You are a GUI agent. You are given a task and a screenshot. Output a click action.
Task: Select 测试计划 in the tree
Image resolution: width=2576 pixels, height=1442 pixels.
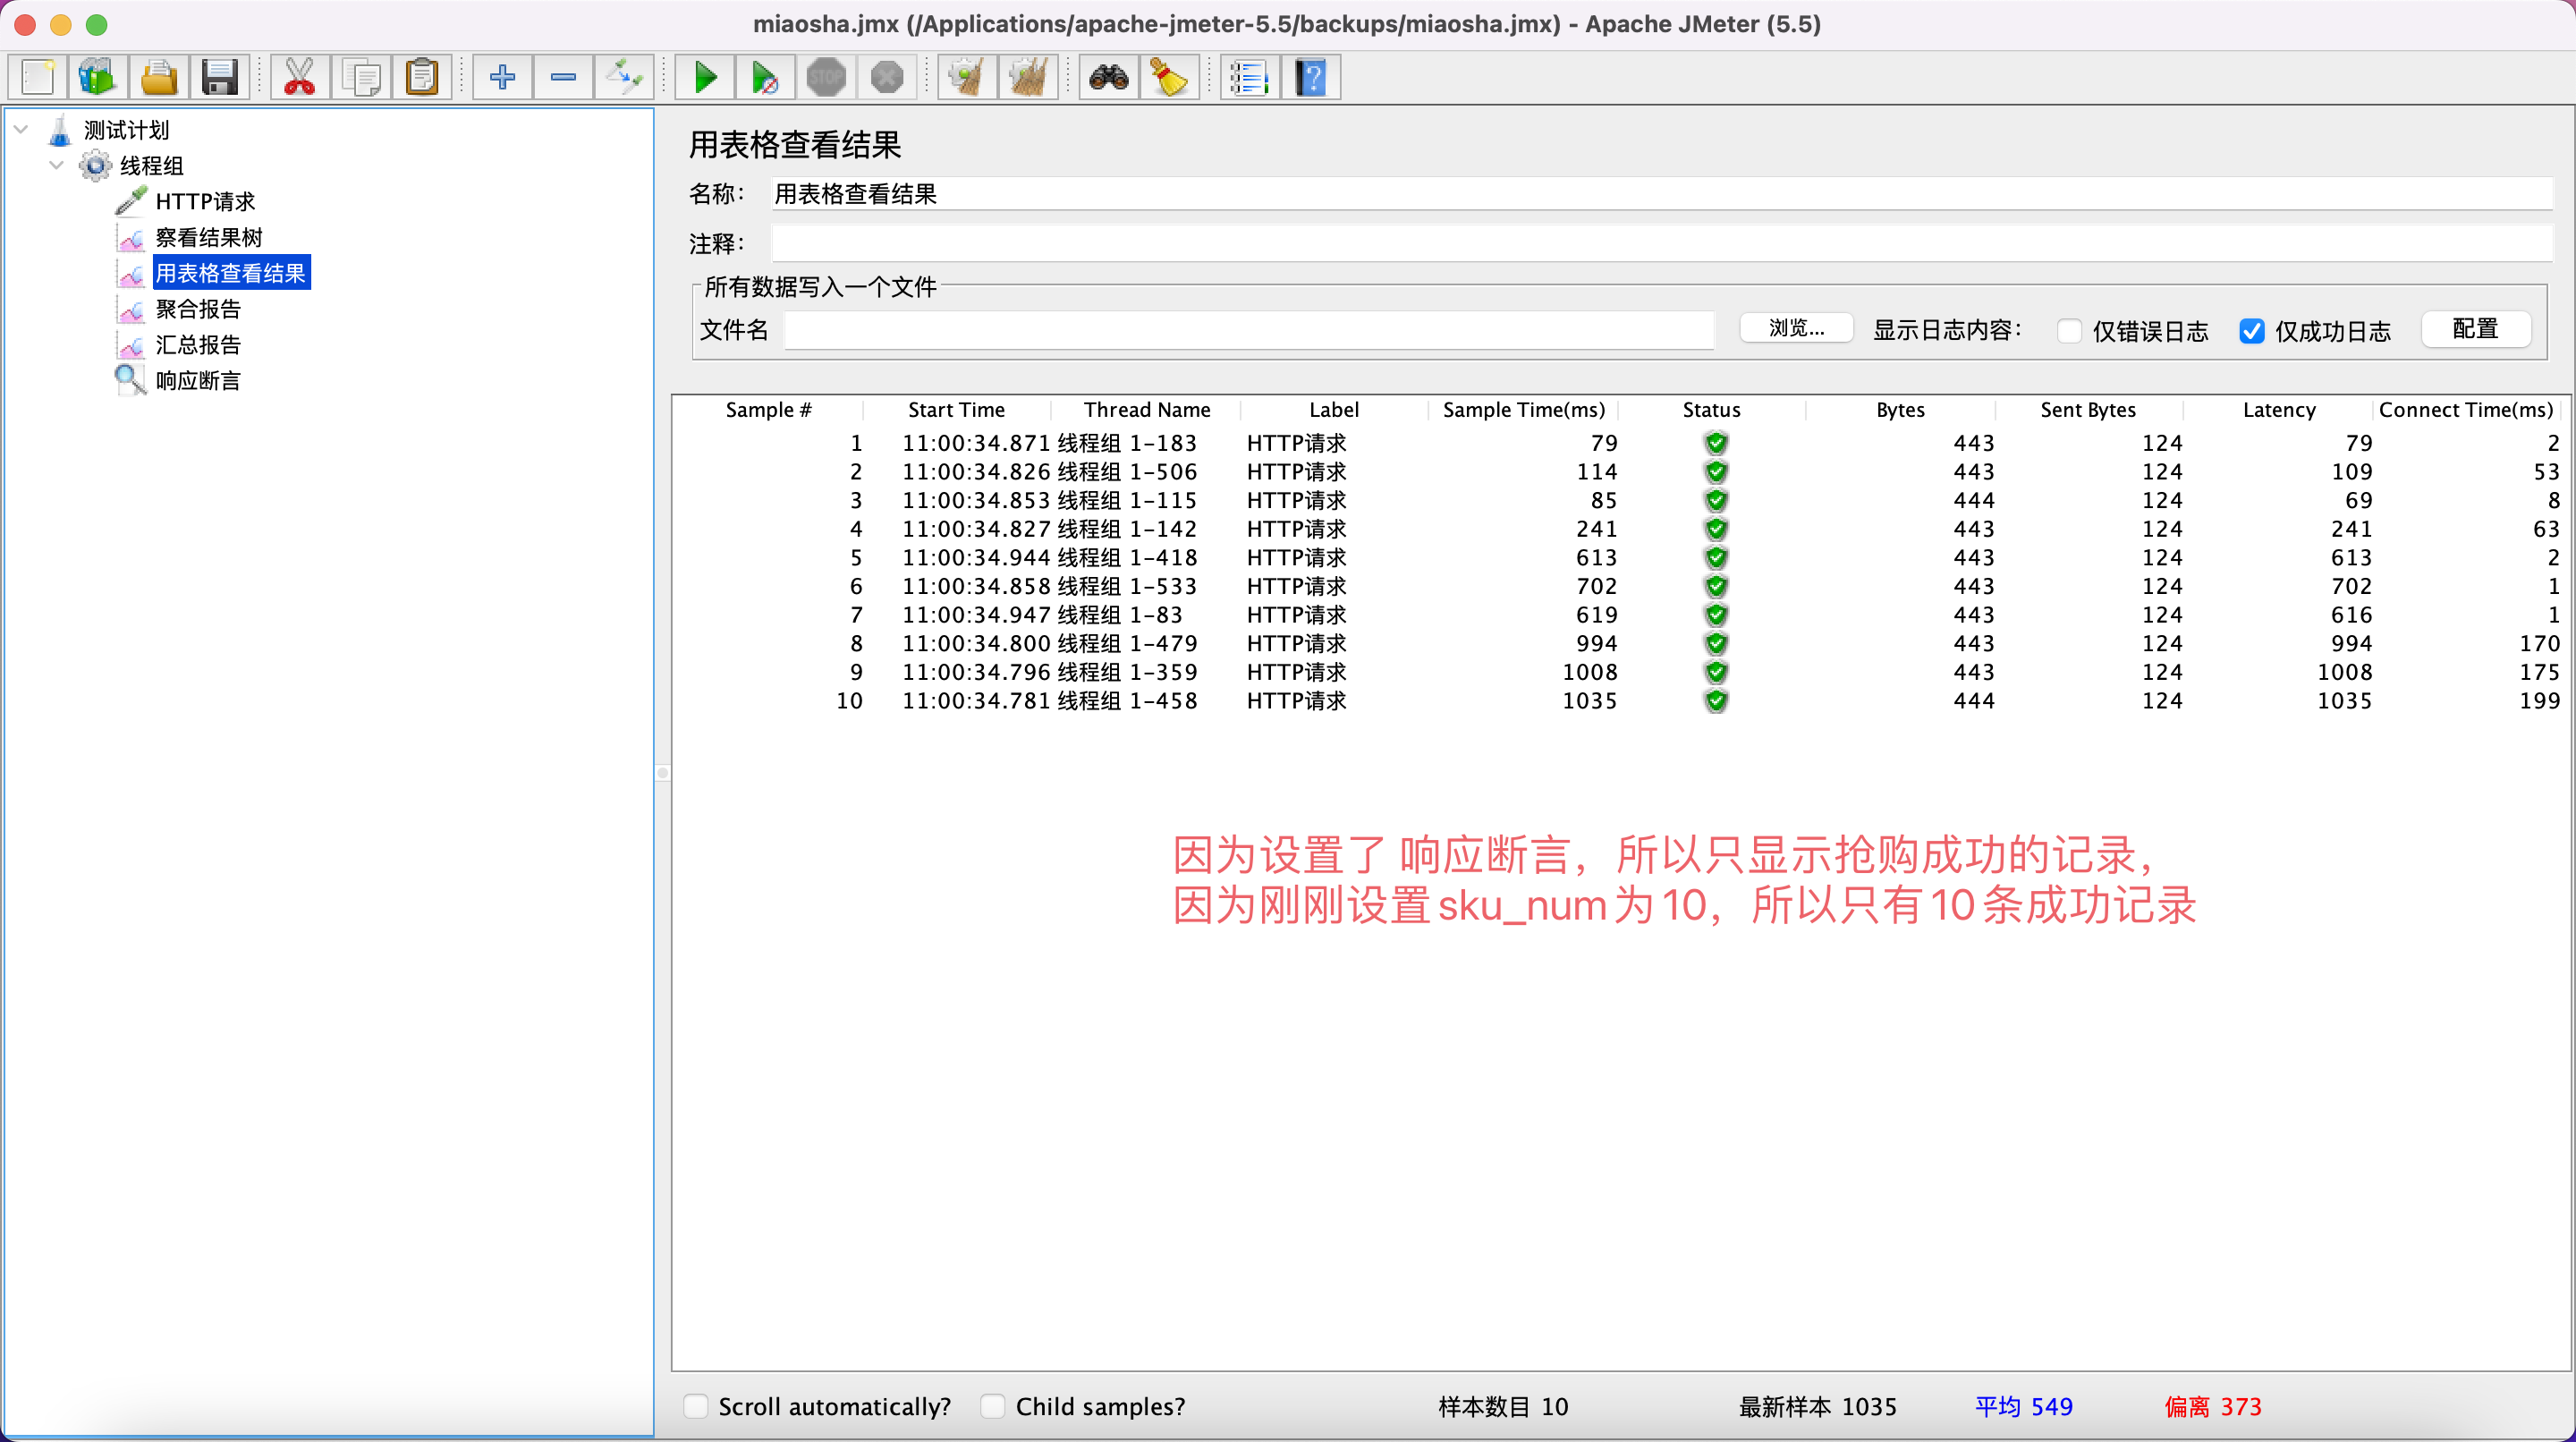point(126,130)
